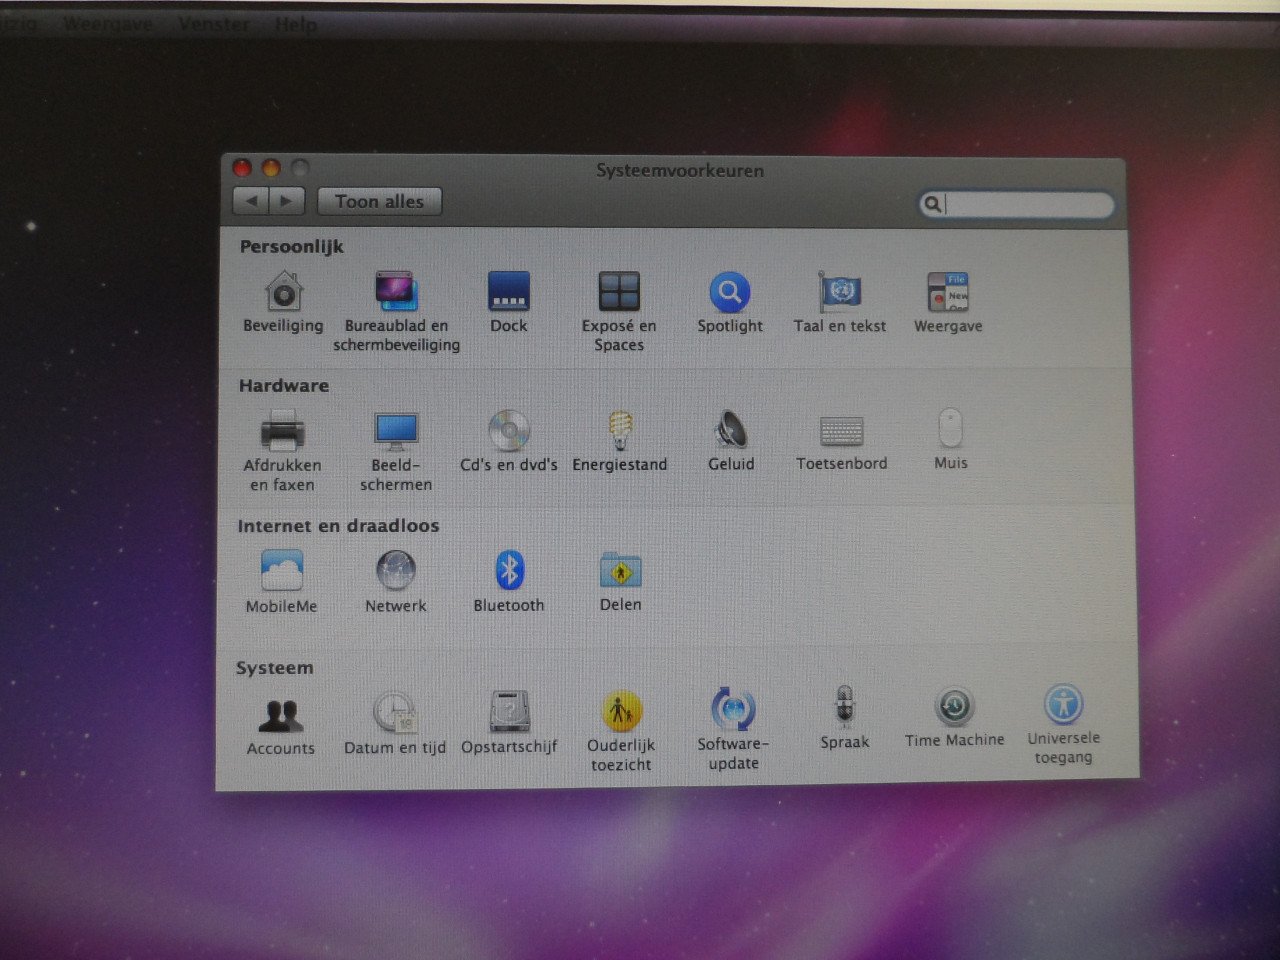This screenshot has width=1280, height=960.
Task: Focus the Systeemvoorkeuren search field
Action: point(1016,204)
